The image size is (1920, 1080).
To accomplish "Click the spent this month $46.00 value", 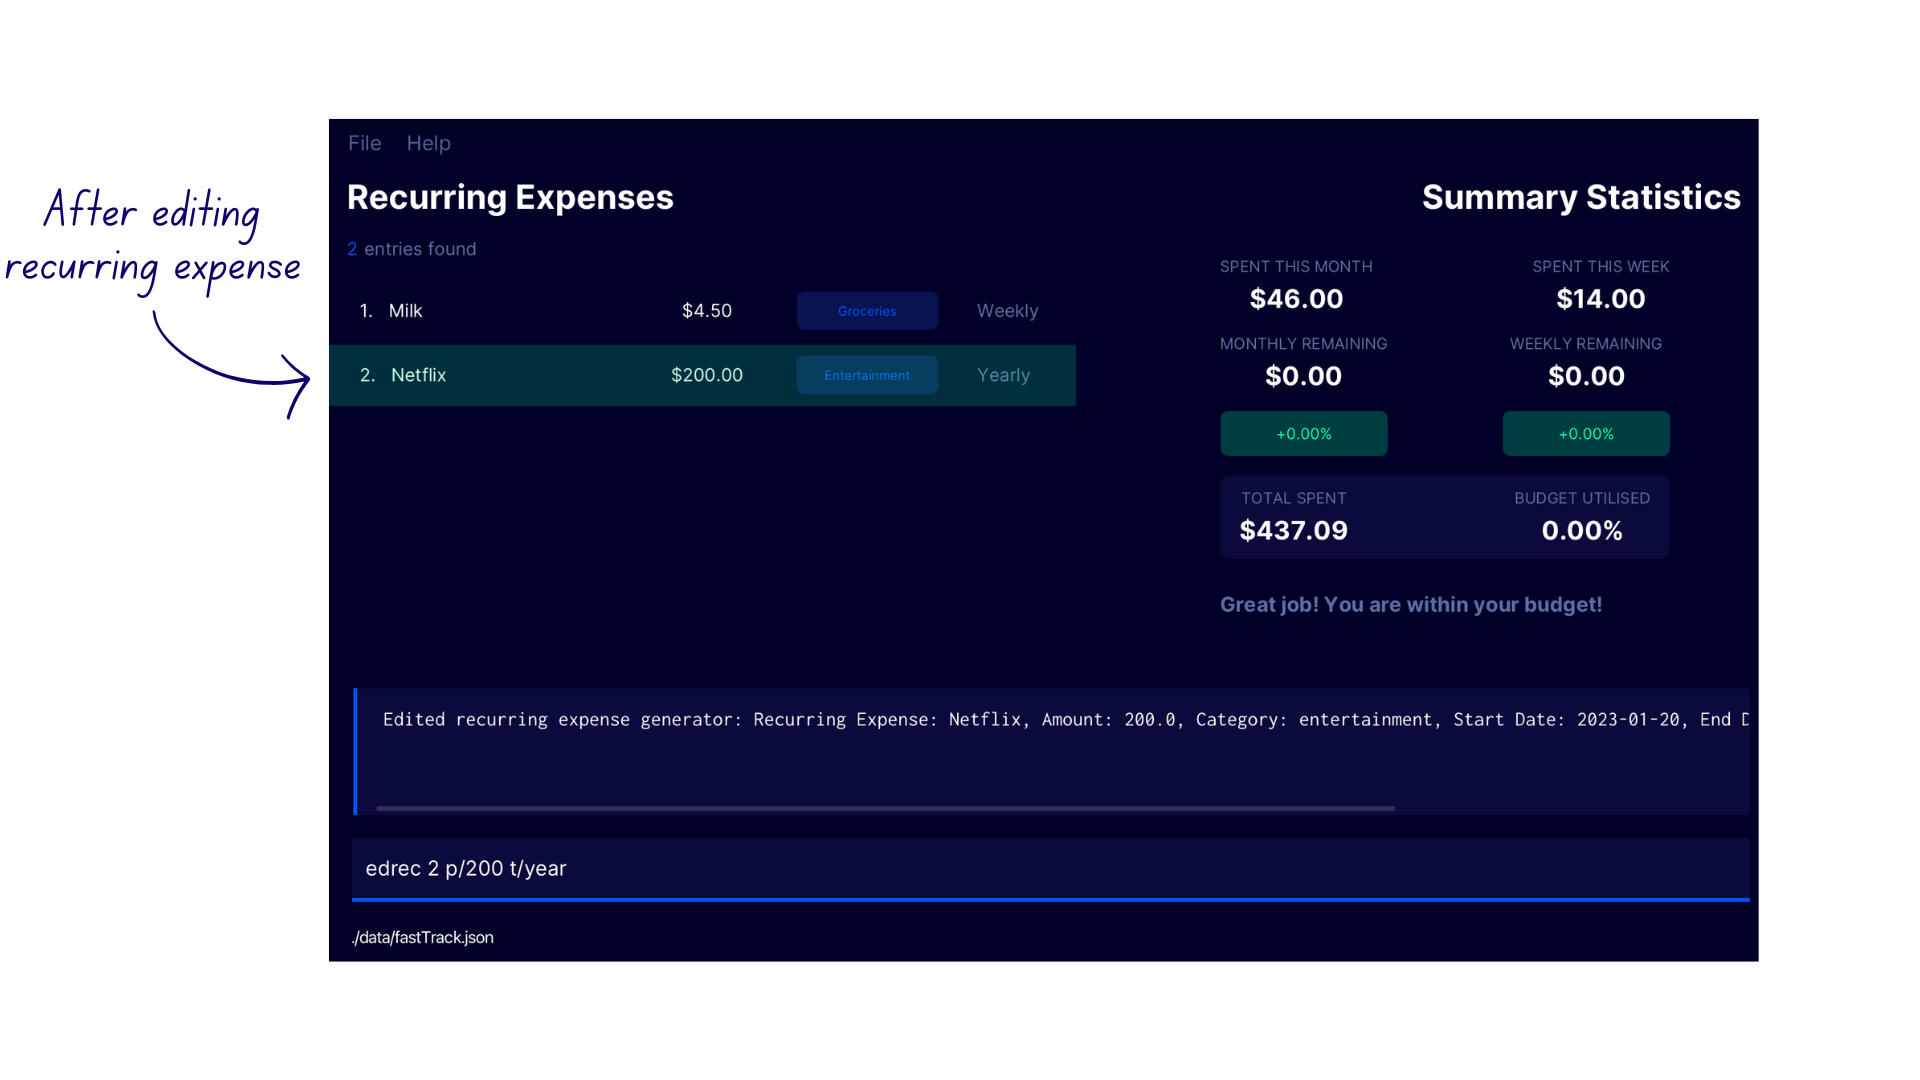I will 1296,299.
